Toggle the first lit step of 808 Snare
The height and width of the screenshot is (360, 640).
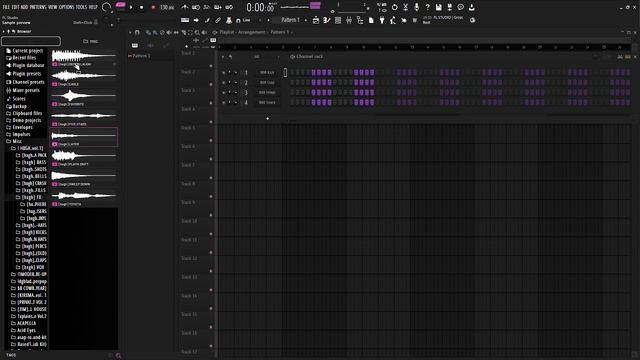pos(314,102)
